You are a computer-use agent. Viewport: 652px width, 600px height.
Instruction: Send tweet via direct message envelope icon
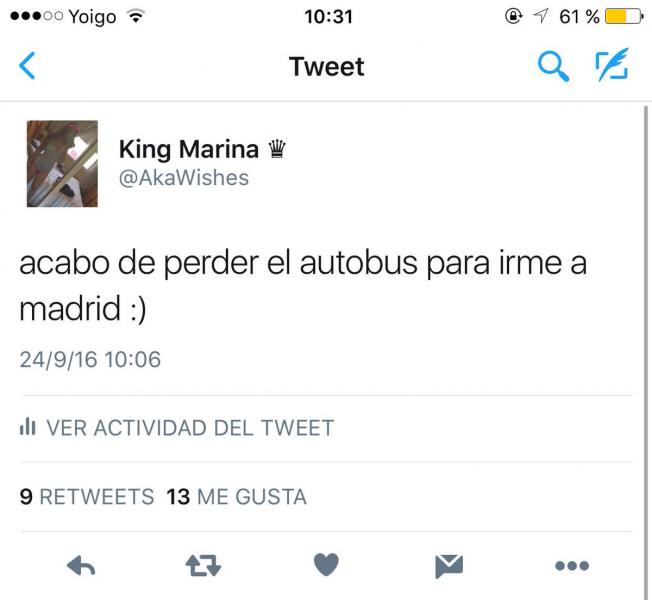tap(449, 566)
